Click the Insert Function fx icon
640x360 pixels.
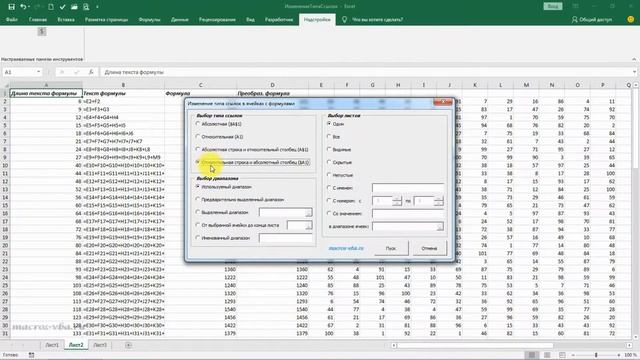pos(91,72)
